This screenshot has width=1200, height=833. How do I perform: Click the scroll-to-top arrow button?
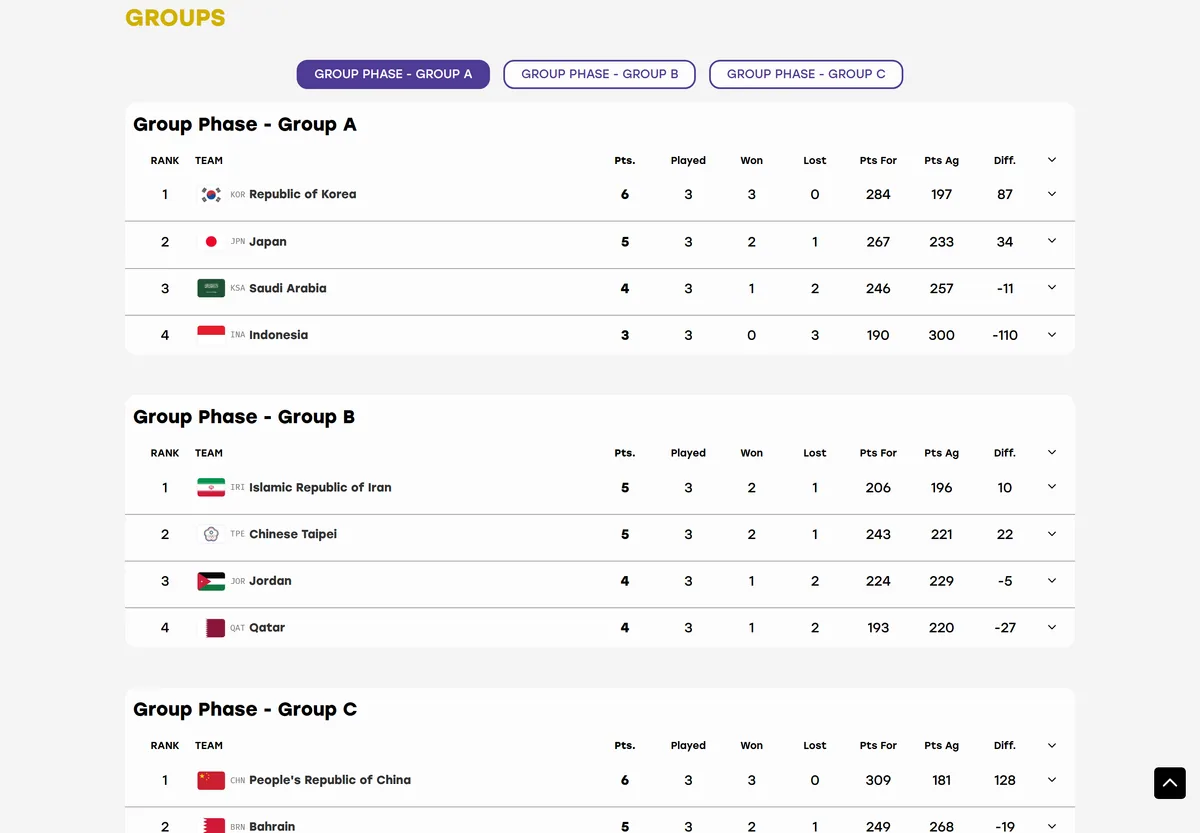click(1170, 783)
